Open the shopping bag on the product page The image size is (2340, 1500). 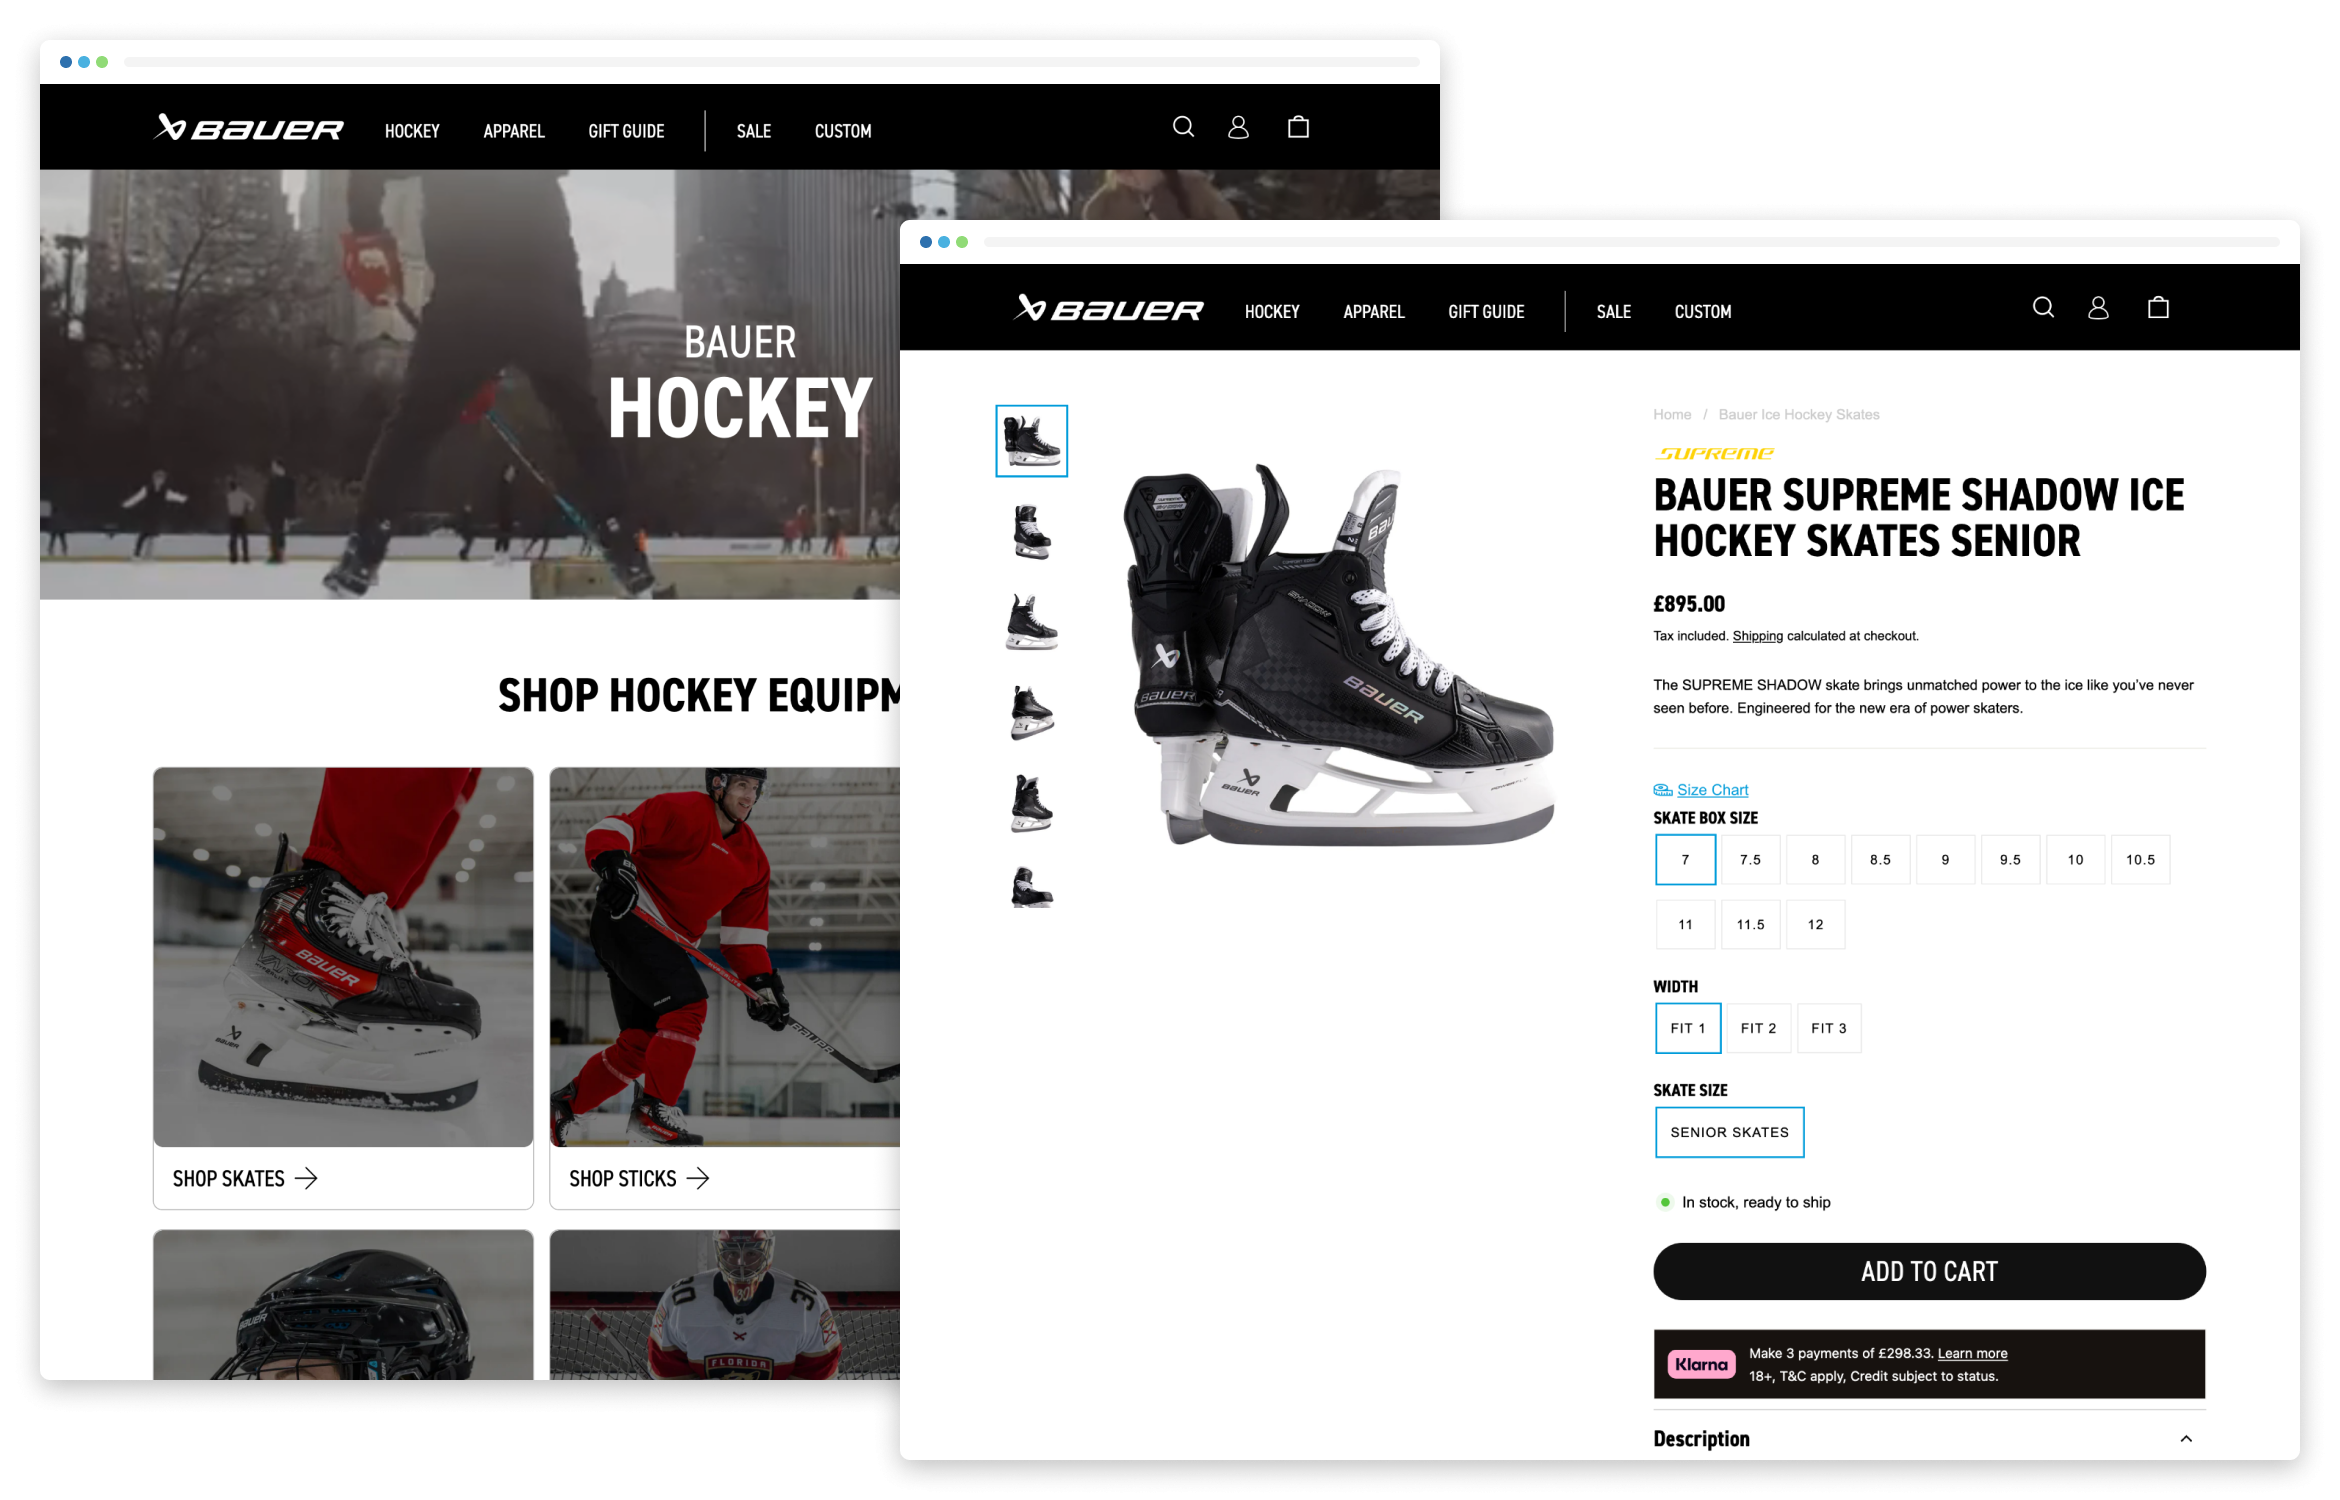(x=2158, y=308)
